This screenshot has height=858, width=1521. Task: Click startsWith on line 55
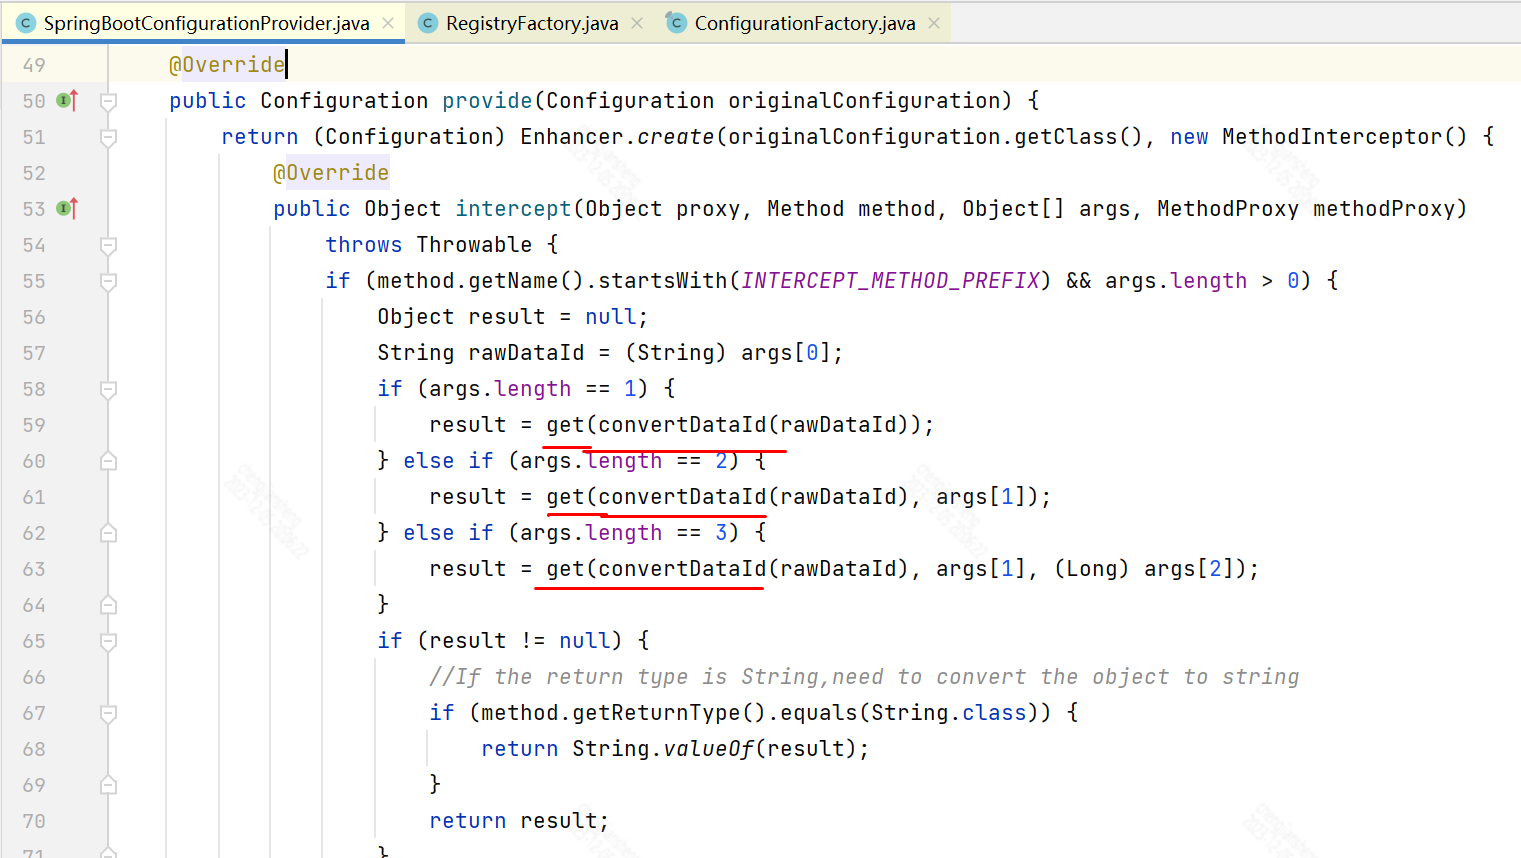[663, 281]
